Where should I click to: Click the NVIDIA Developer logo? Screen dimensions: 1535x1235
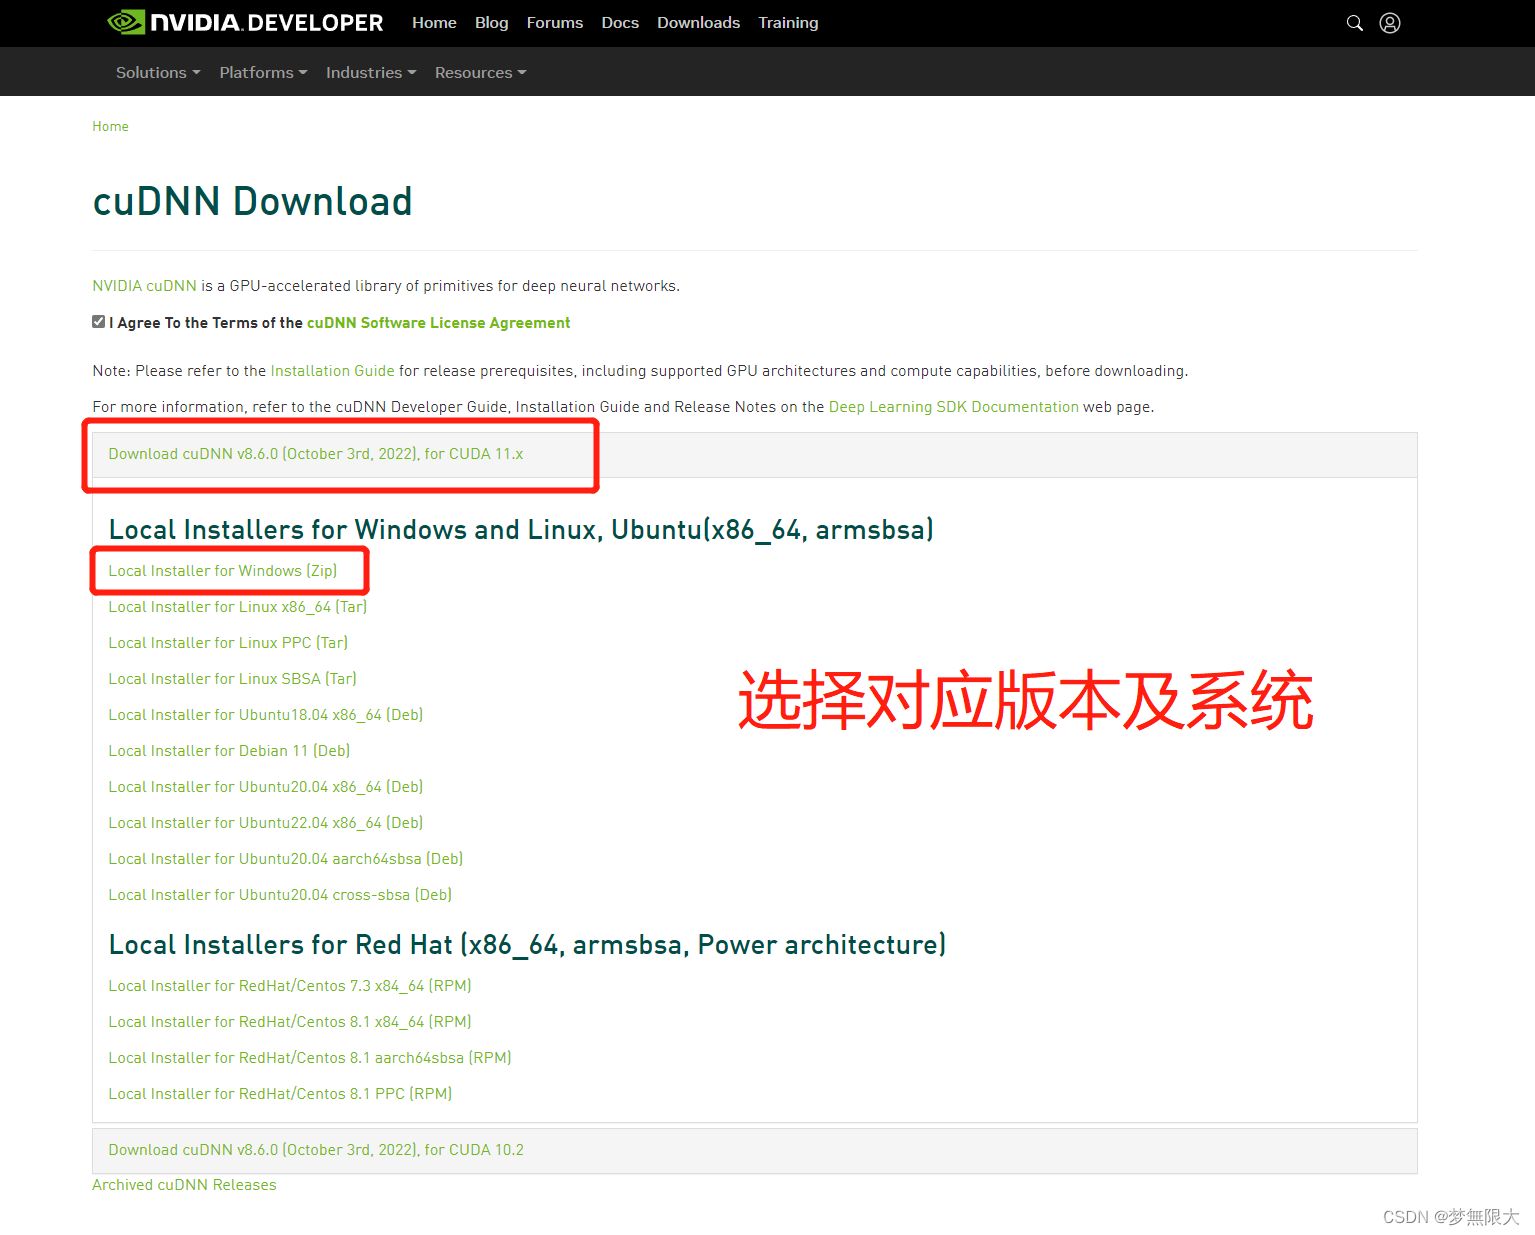tap(245, 22)
